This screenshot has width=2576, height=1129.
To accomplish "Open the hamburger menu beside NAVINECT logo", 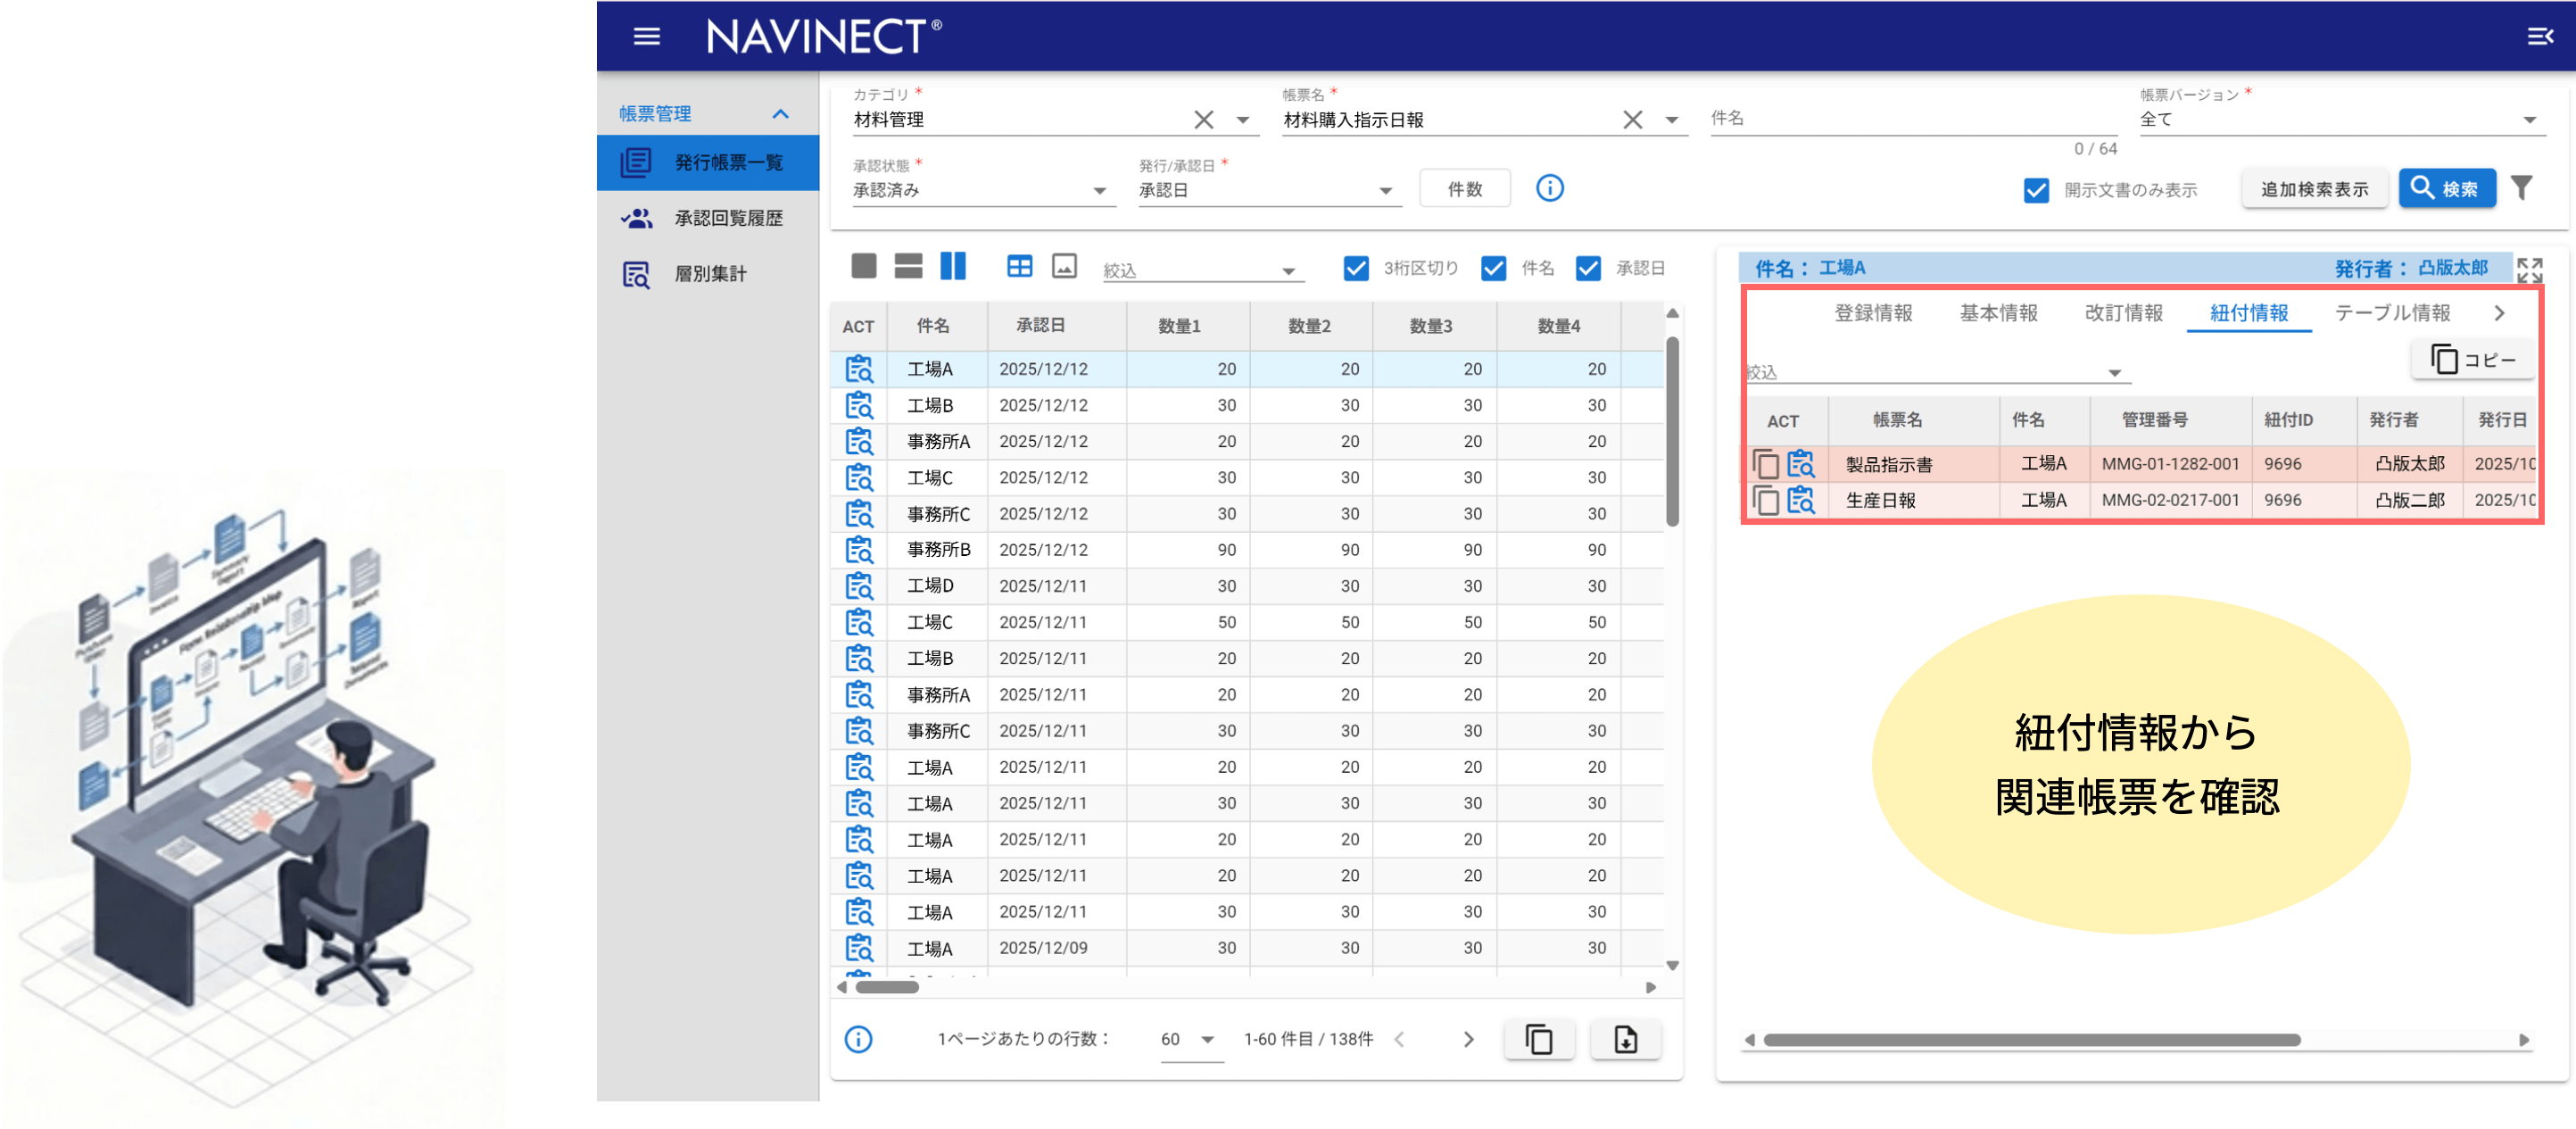I will click(x=646, y=37).
